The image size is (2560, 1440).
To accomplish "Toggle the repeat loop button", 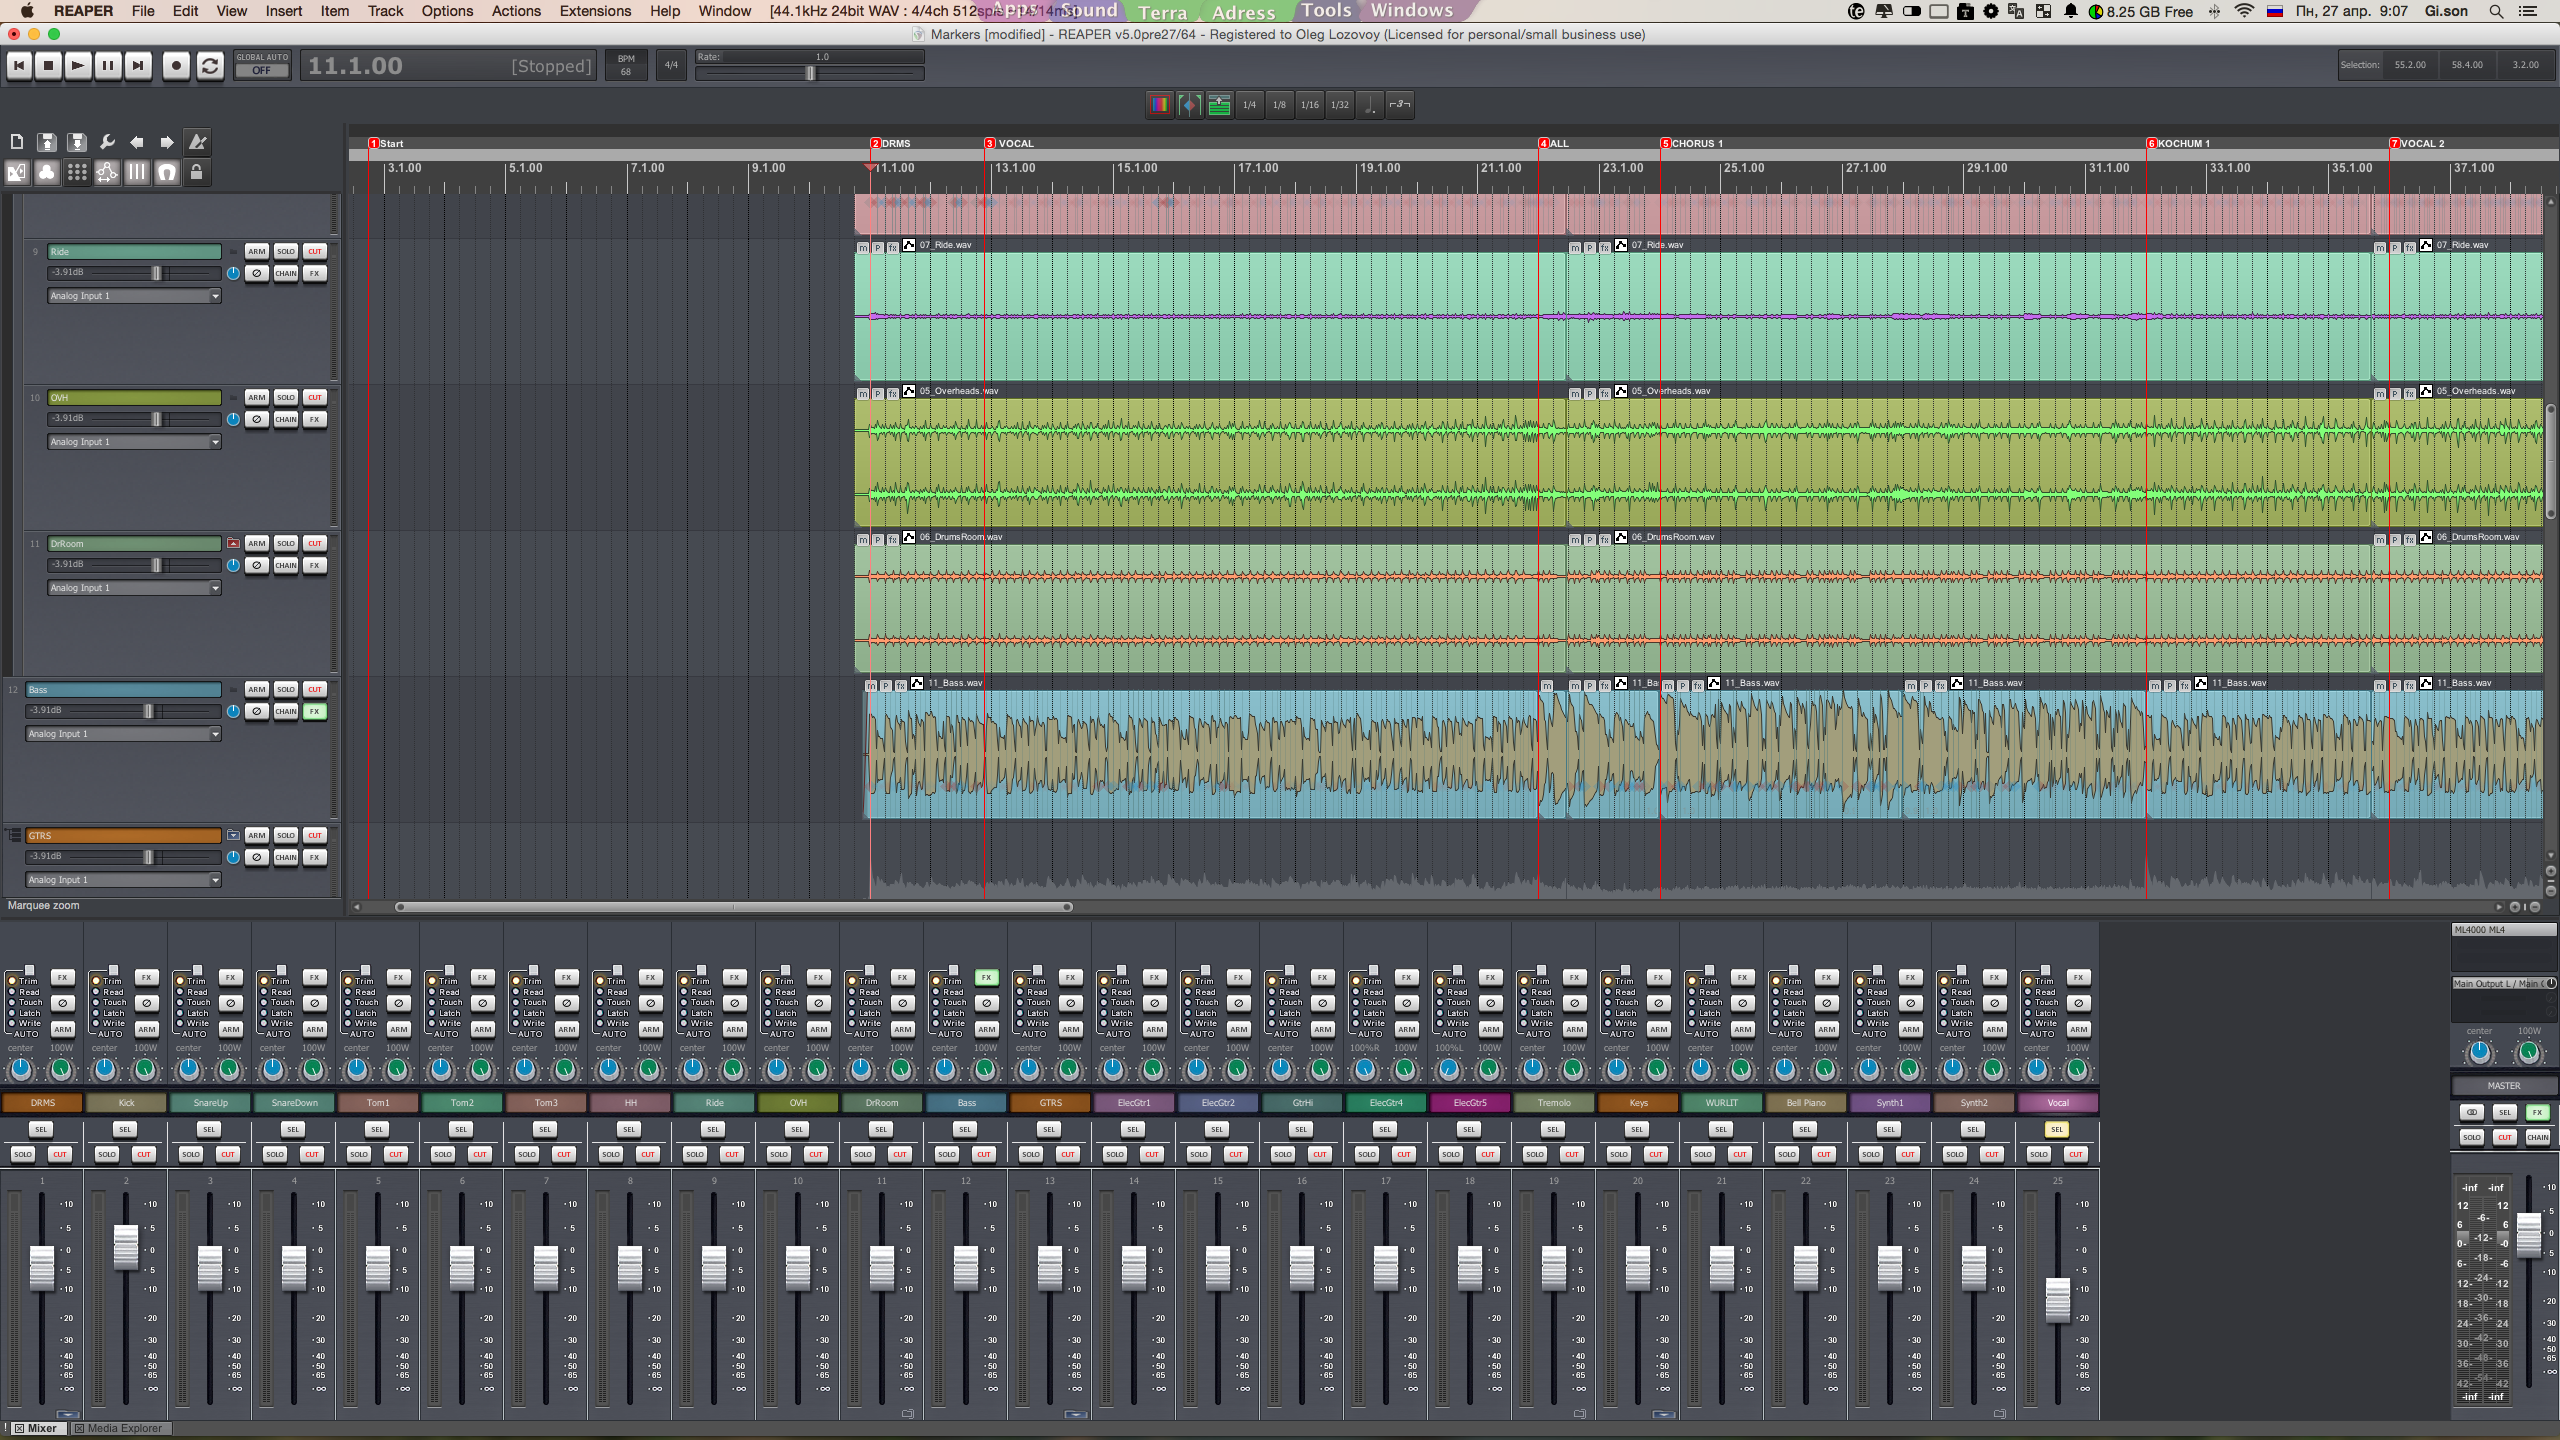I will click(x=210, y=66).
